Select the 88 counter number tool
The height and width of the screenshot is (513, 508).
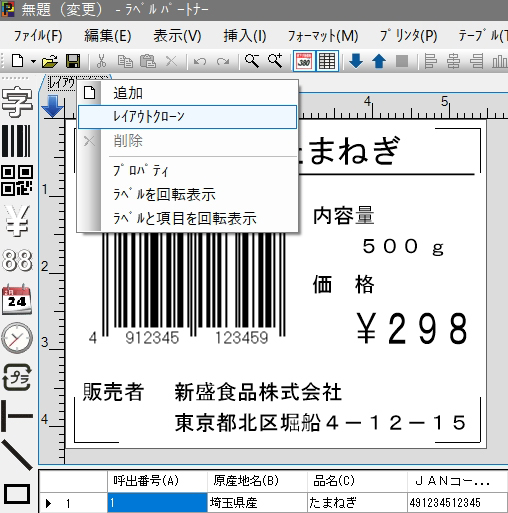click(17, 260)
